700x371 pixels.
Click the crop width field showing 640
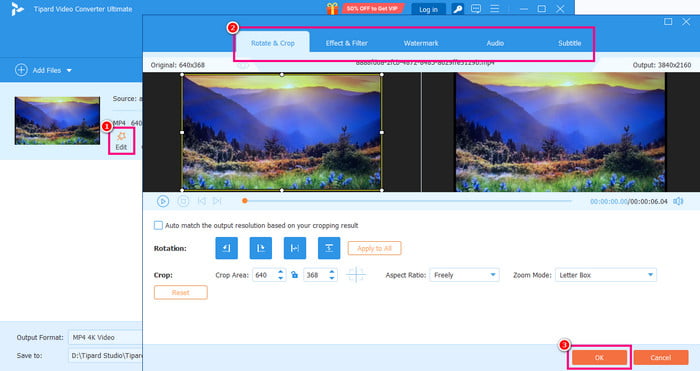(x=264, y=275)
